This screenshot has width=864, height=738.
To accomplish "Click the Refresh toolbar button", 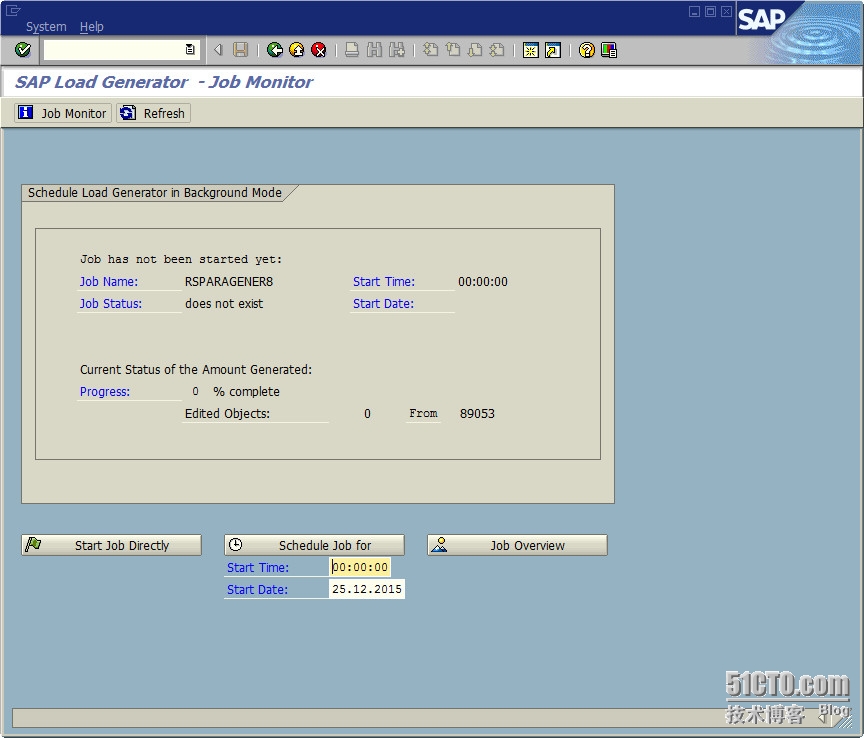I will [153, 113].
